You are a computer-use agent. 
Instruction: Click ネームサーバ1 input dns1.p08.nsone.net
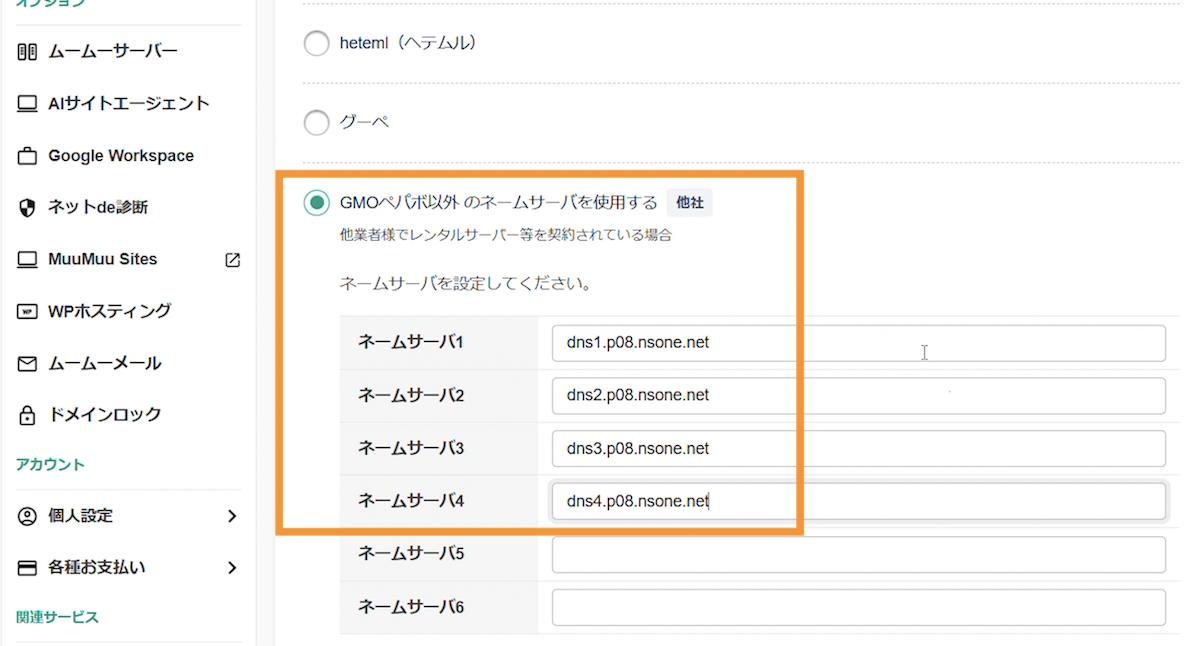pos(858,343)
